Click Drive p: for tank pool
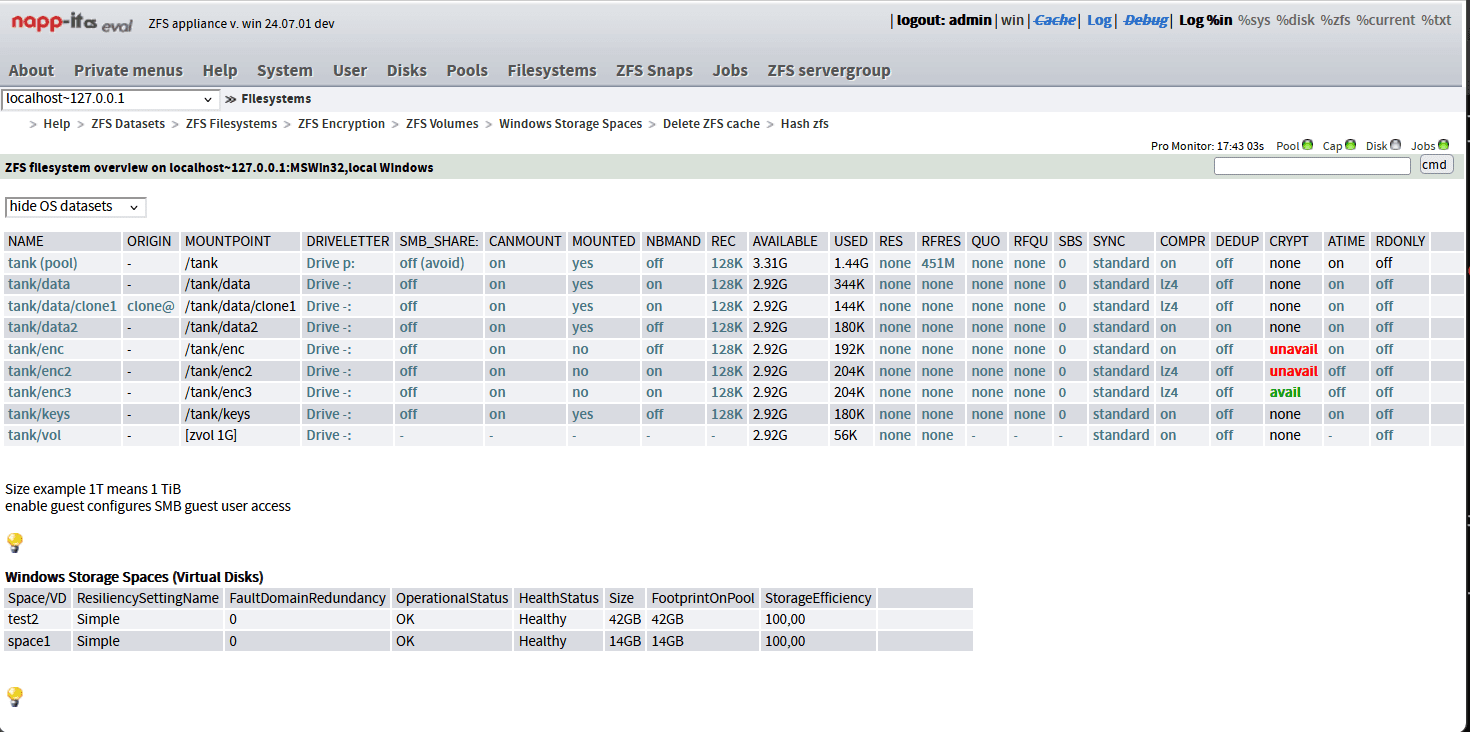Image resolution: width=1470 pixels, height=732 pixels. 331,263
